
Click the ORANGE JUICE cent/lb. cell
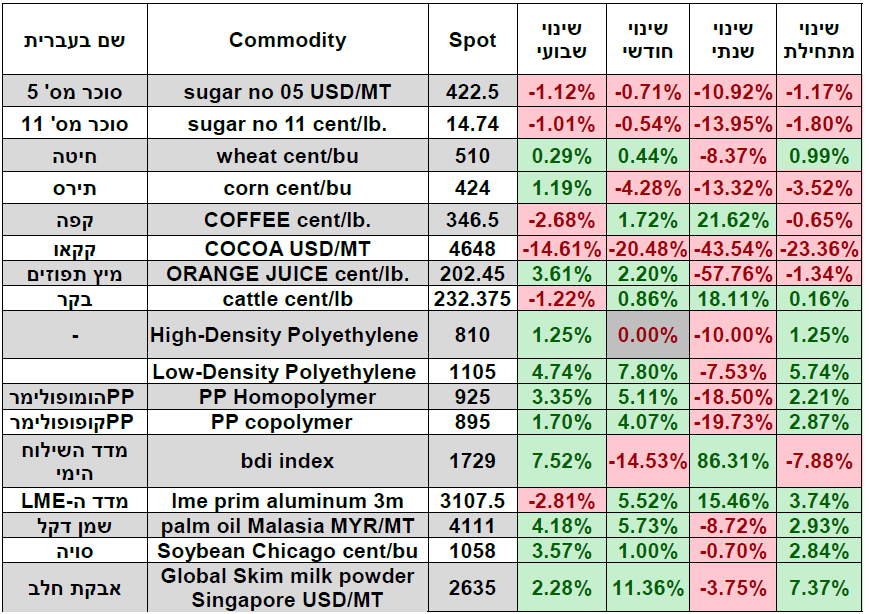pos(287,273)
